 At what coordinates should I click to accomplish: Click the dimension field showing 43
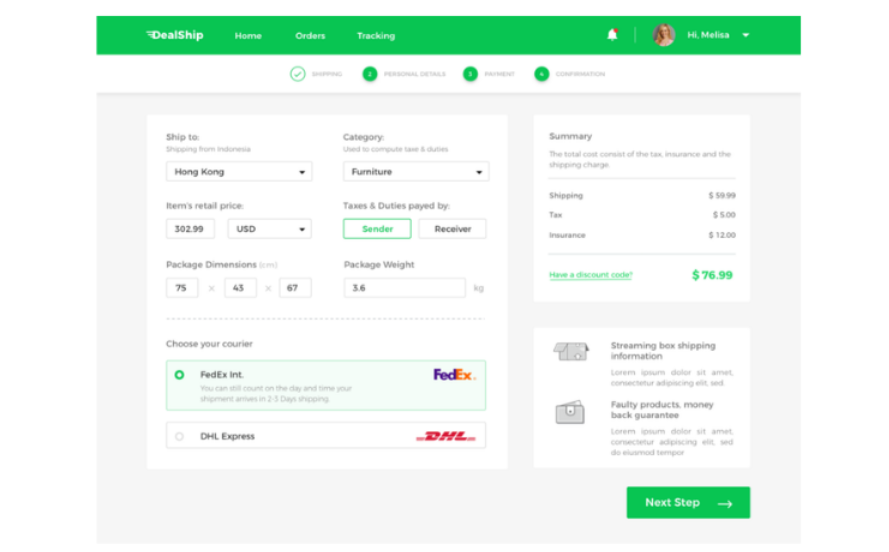click(x=240, y=288)
